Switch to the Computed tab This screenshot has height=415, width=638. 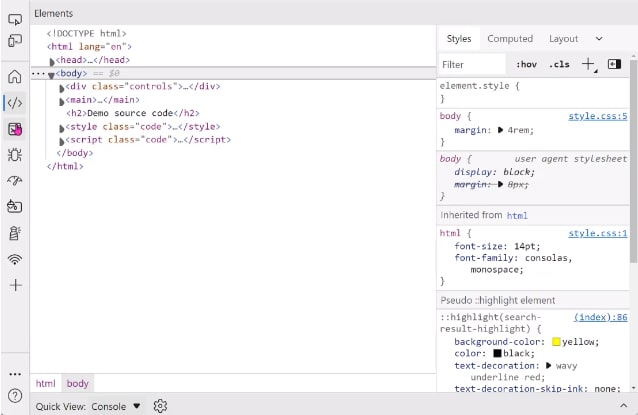[x=510, y=39]
